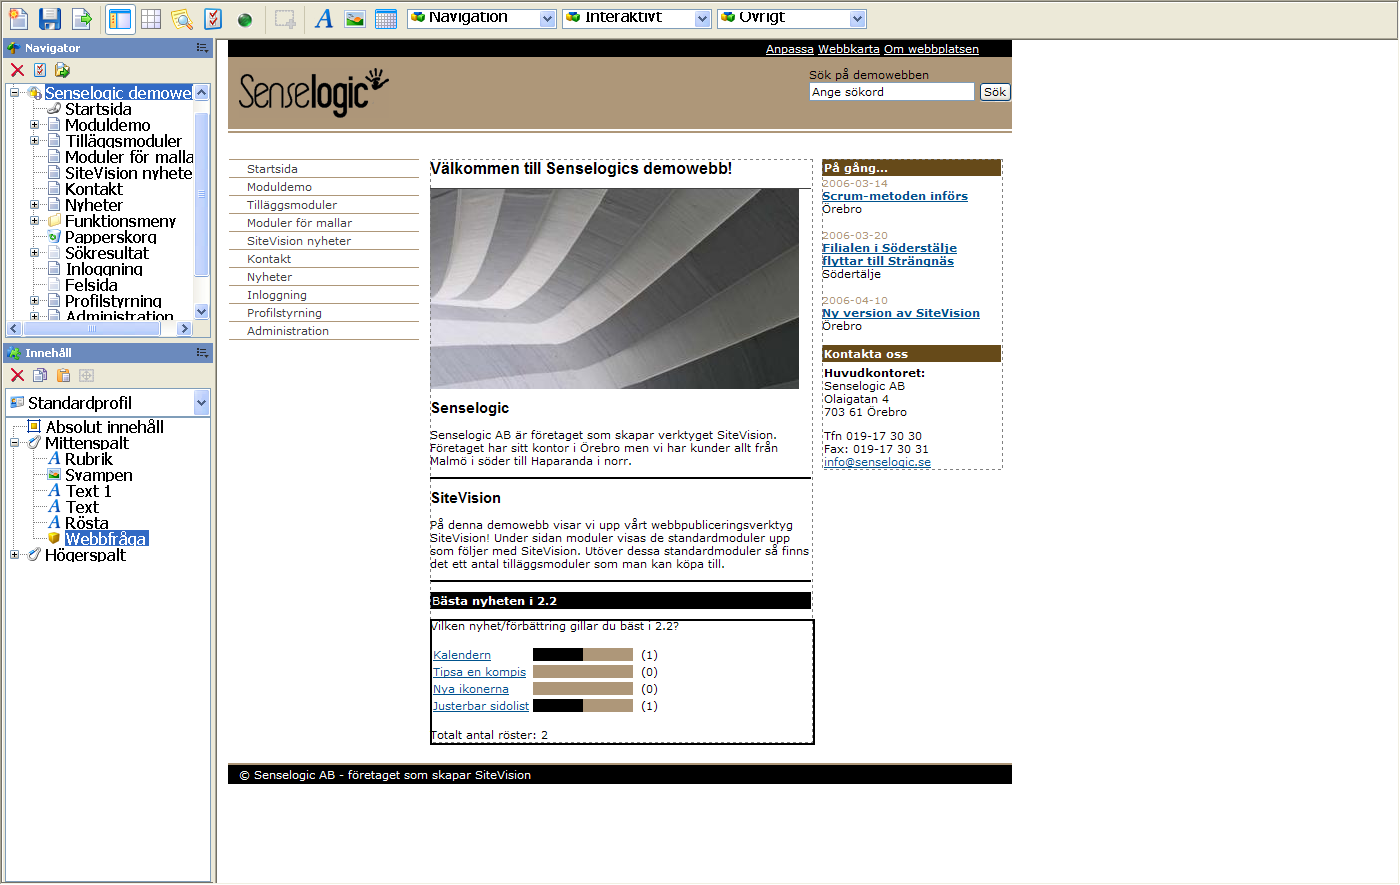Open the Navigator panel options menu

(x=203, y=48)
